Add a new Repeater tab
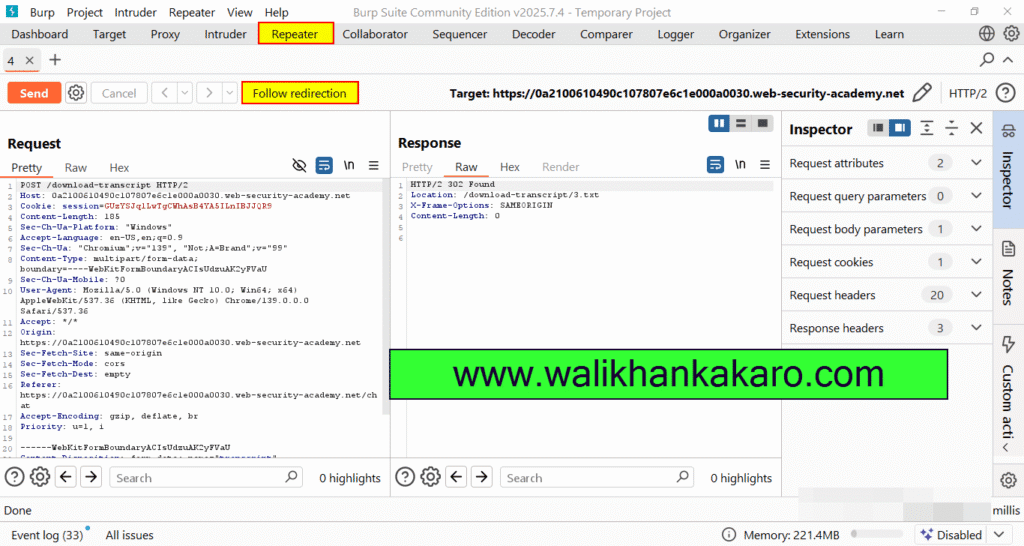 pyautogui.click(x=55, y=59)
